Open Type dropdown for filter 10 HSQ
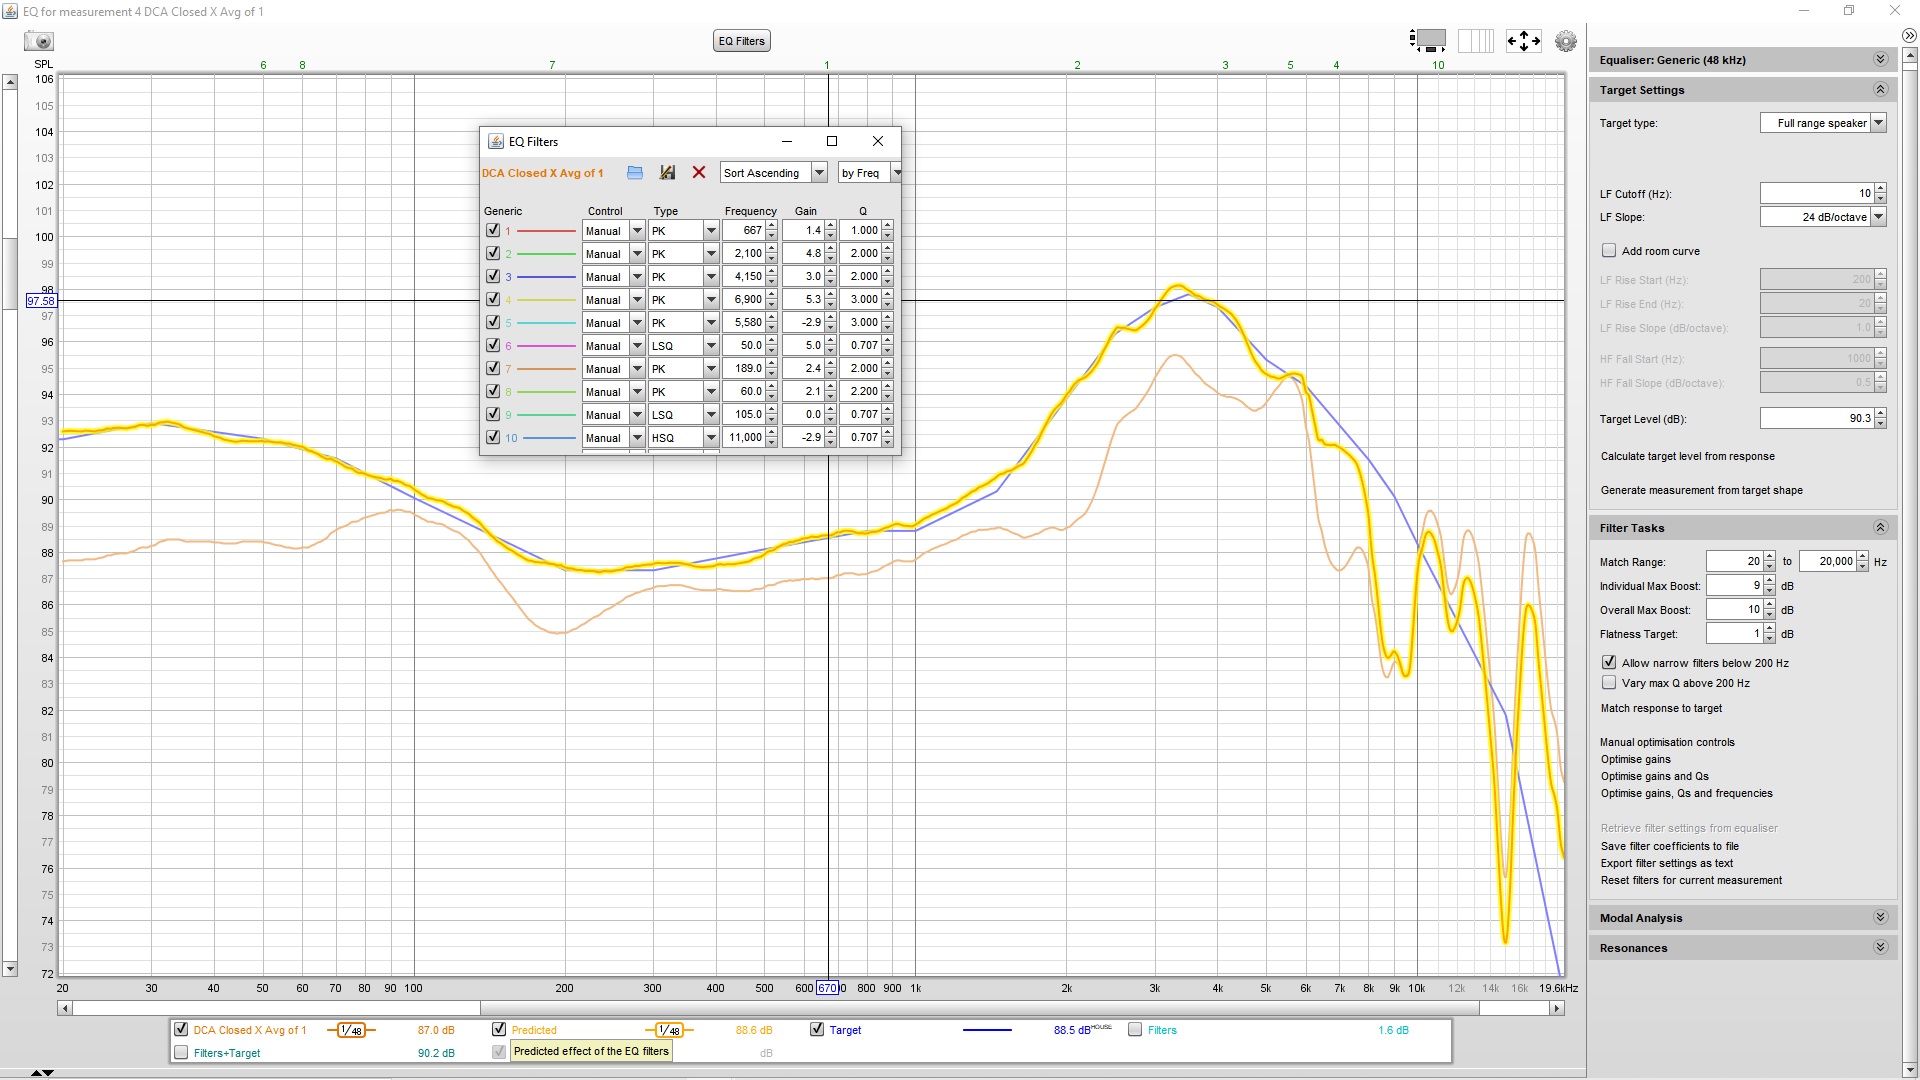 710,438
